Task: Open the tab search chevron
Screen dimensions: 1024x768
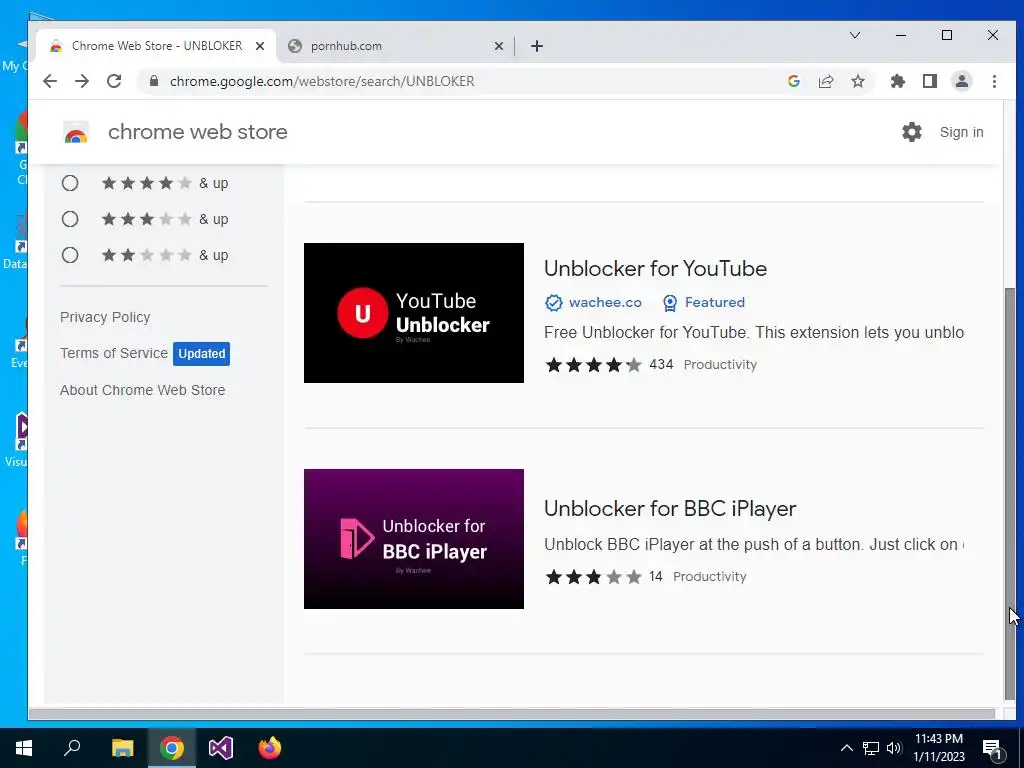Action: click(855, 35)
